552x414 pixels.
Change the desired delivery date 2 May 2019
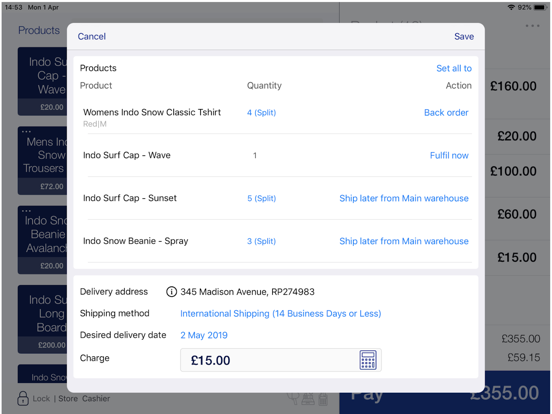(204, 335)
